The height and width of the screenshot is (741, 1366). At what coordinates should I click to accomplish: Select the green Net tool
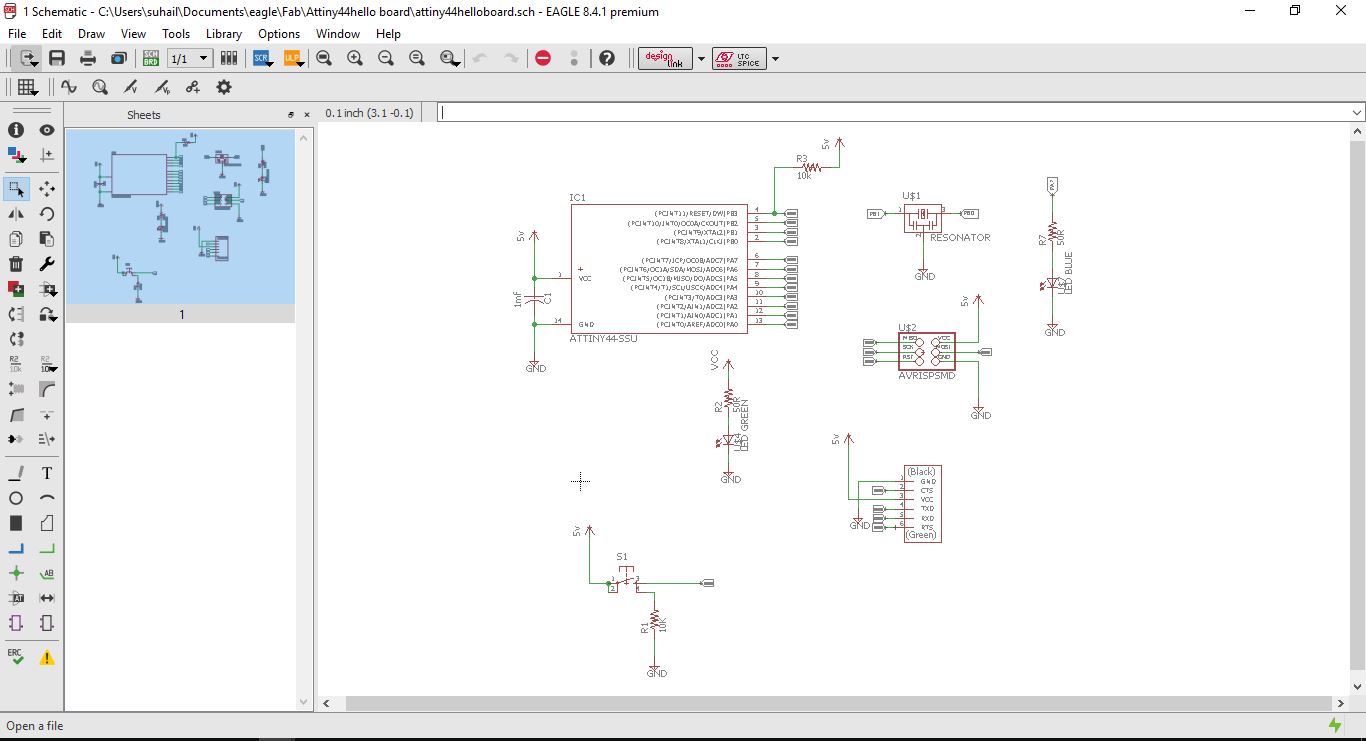47,548
